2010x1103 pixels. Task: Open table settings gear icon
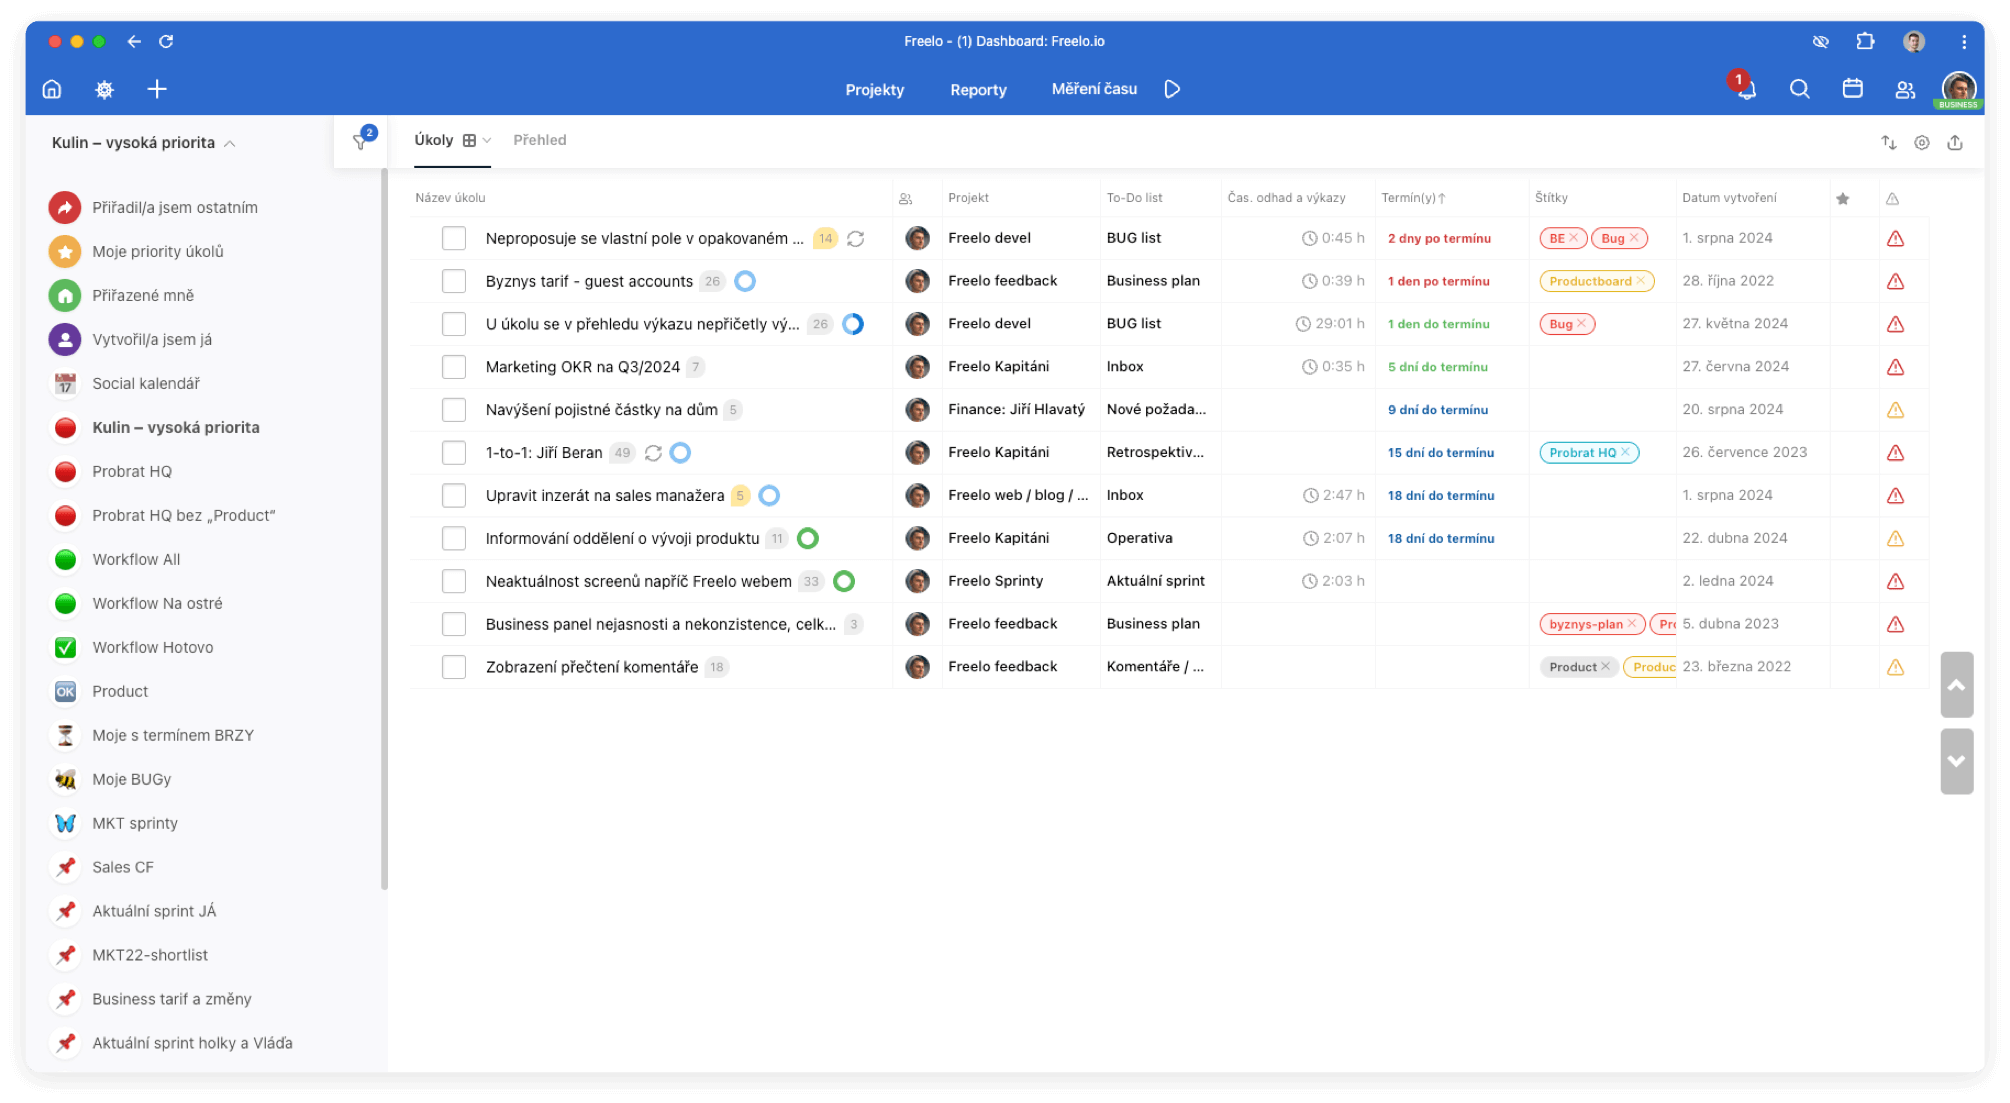click(x=1922, y=142)
